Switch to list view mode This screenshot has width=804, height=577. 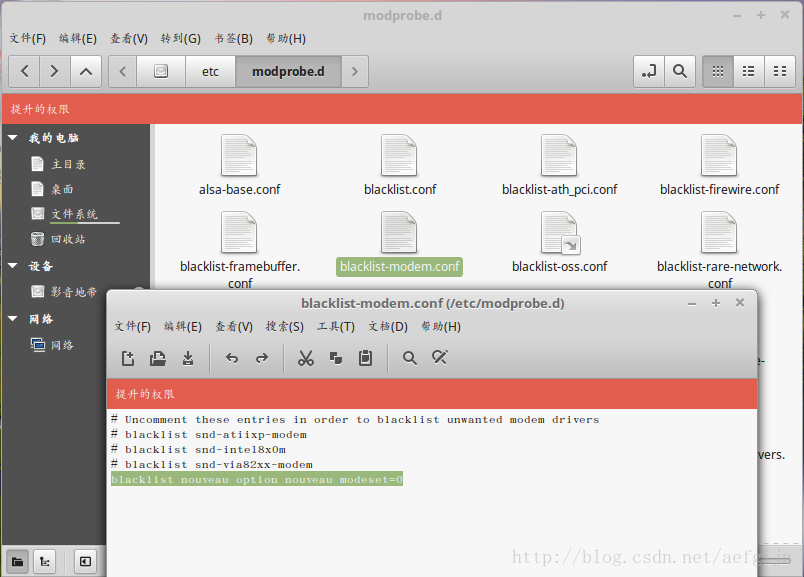point(748,71)
